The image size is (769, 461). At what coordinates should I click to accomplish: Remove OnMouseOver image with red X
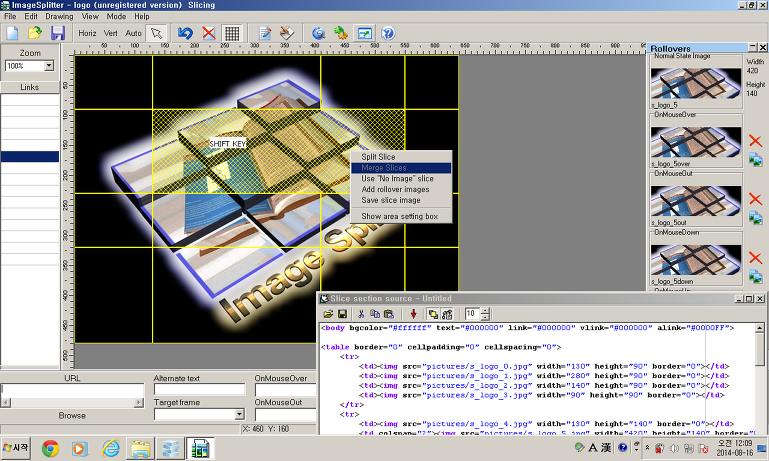pos(755,141)
